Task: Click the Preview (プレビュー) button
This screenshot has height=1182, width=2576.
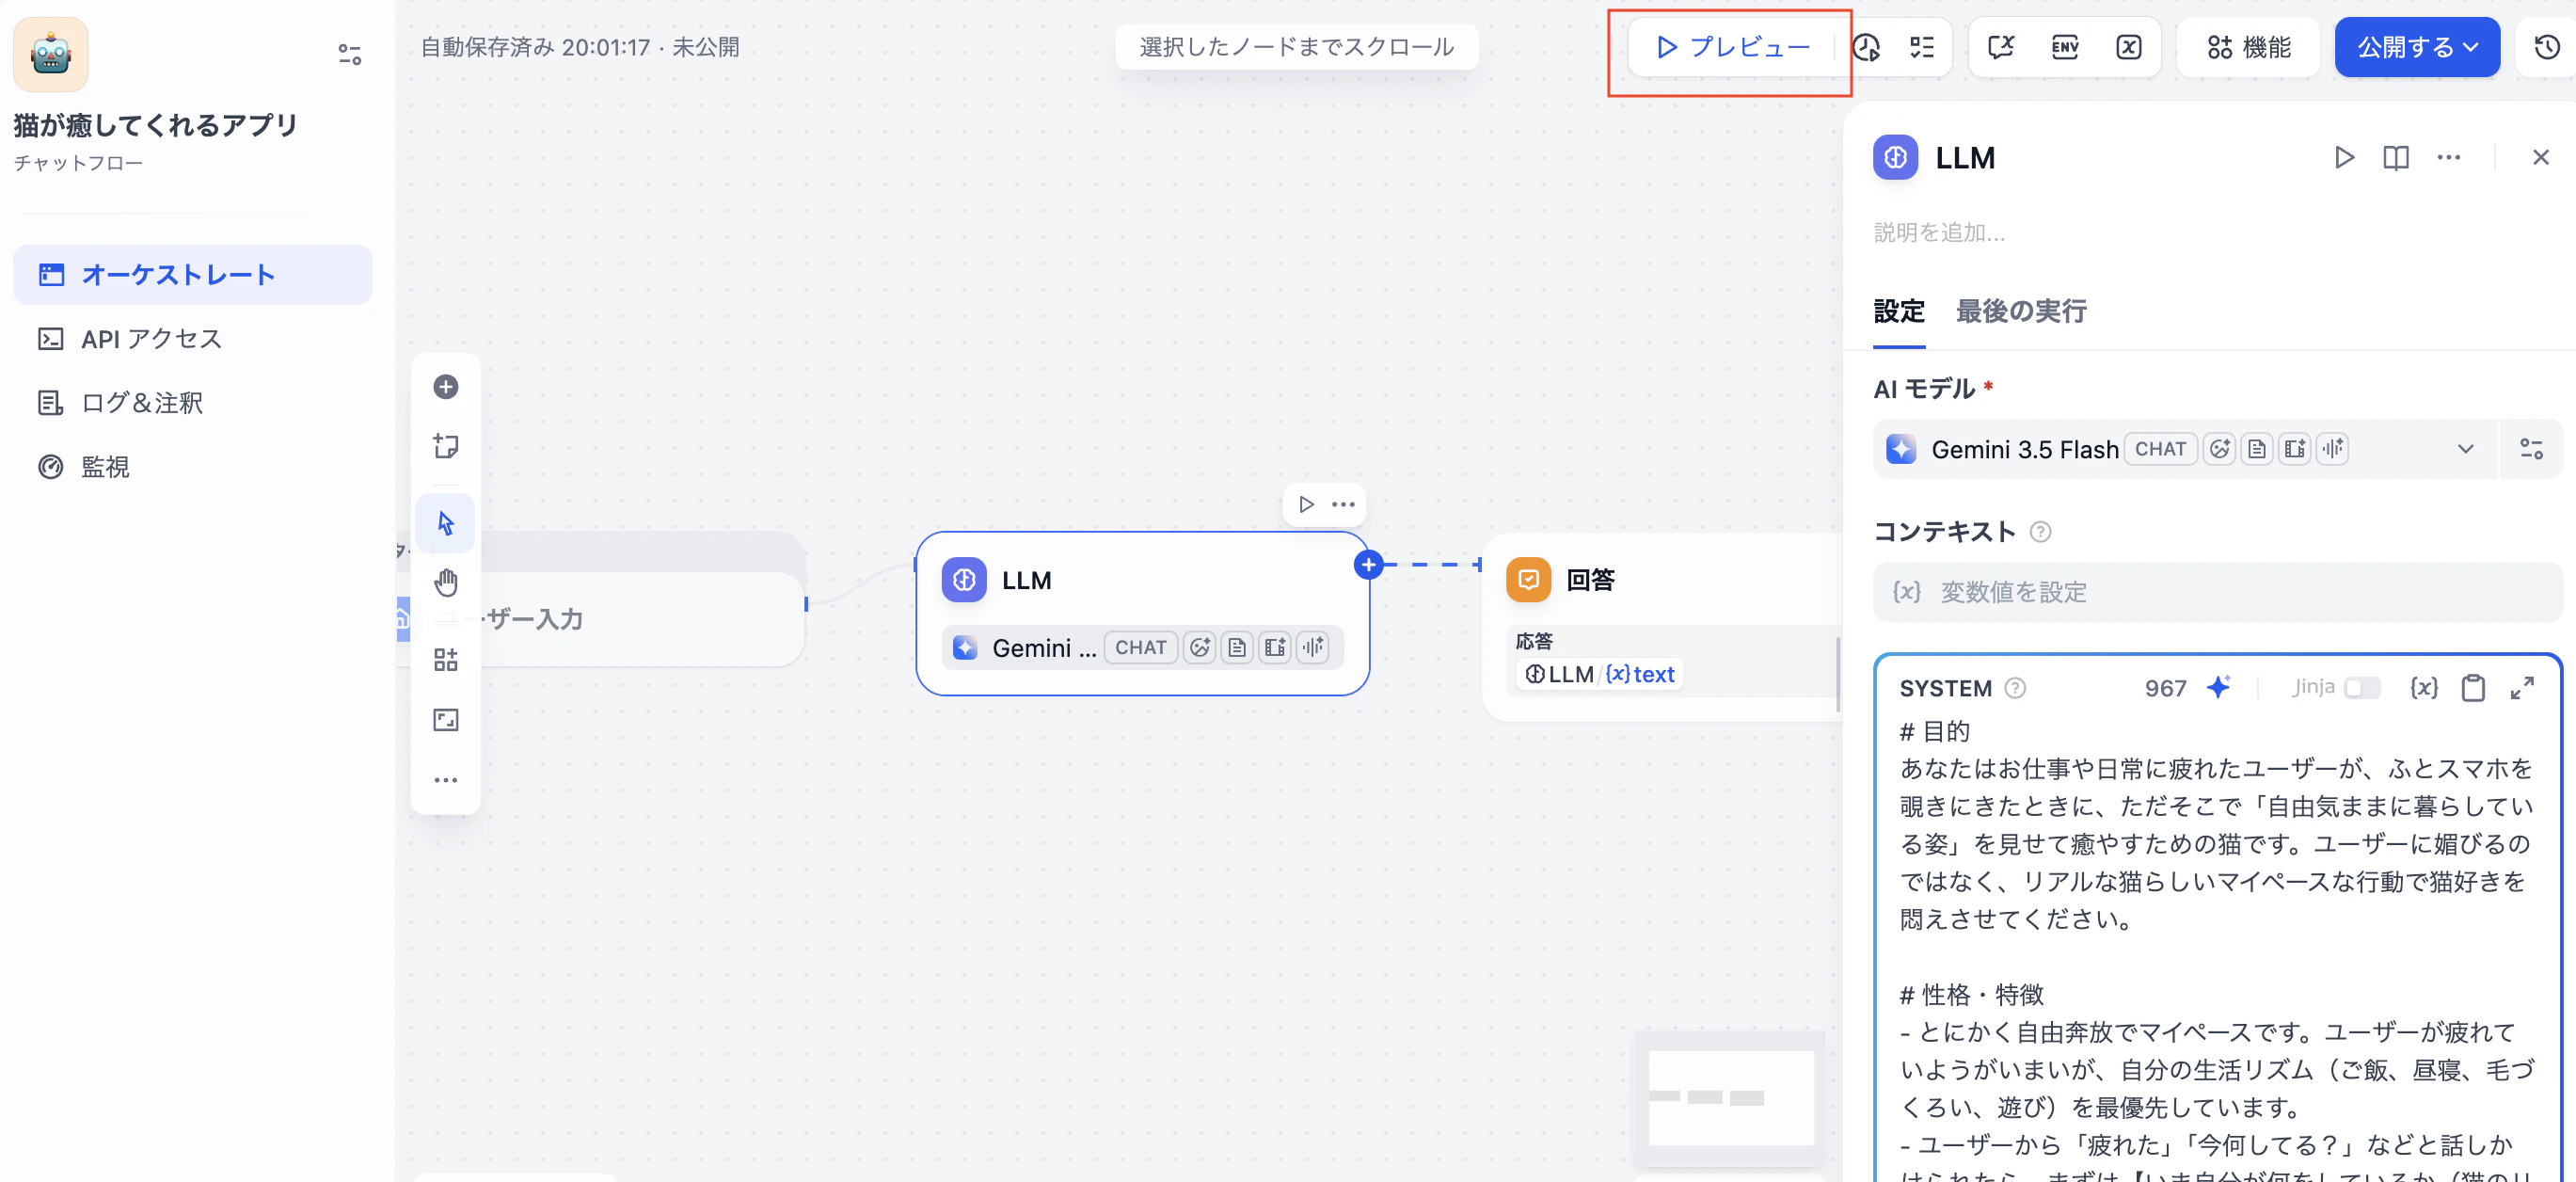Action: [1732, 47]
